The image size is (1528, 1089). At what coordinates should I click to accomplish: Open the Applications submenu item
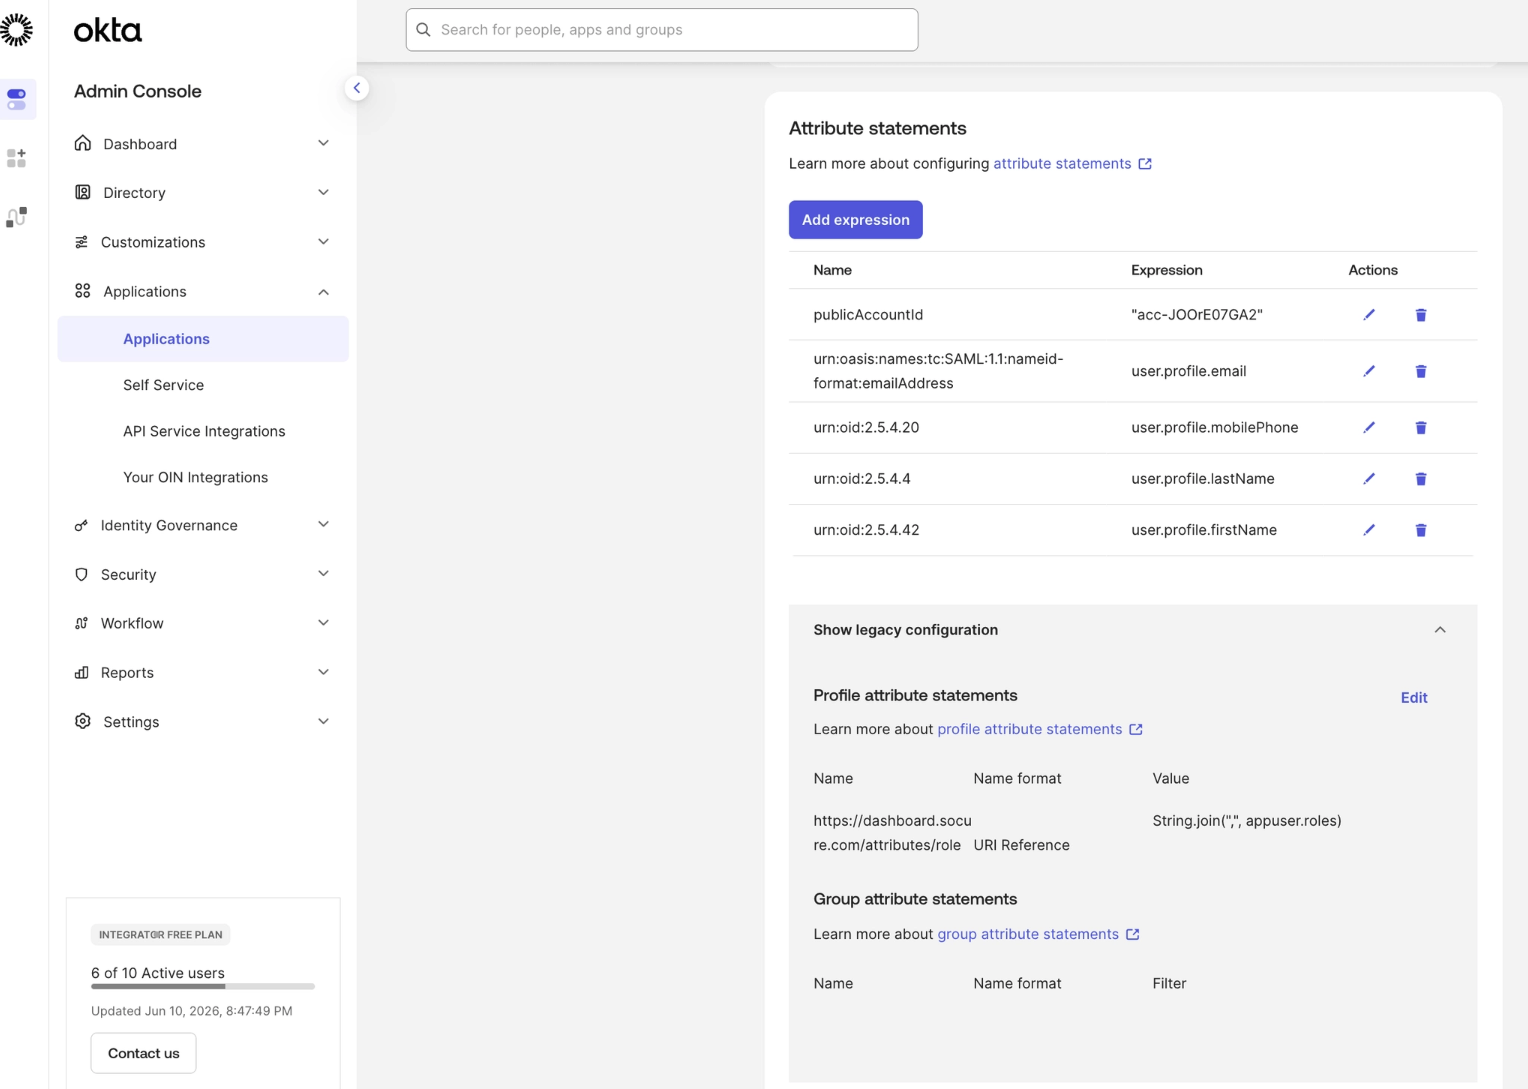coord(203,339)
